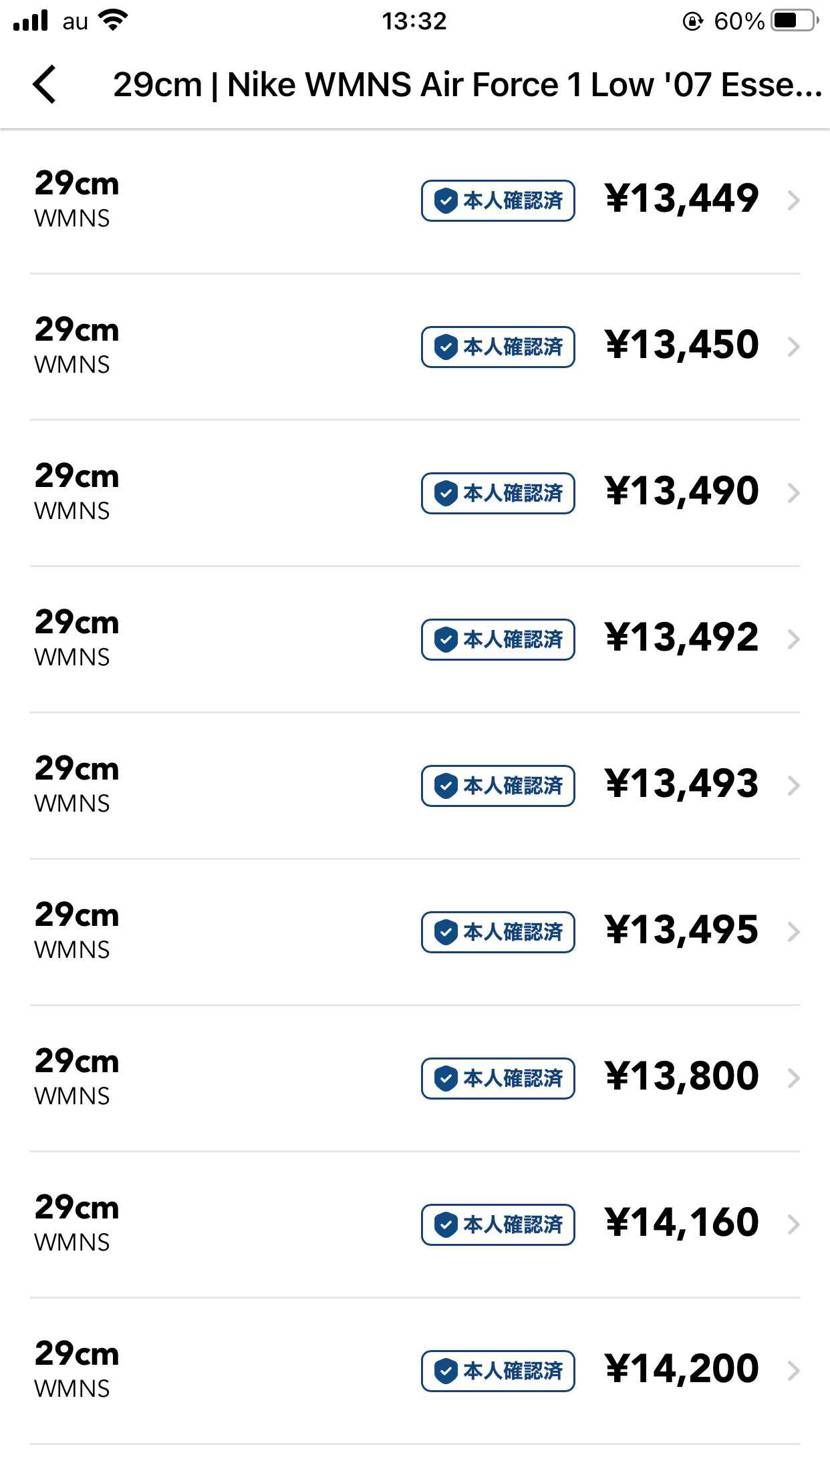Tap the Wi-Fi icon in the status bar
The height and width of the screenshot is (1475, 830).
coord(114,20)
